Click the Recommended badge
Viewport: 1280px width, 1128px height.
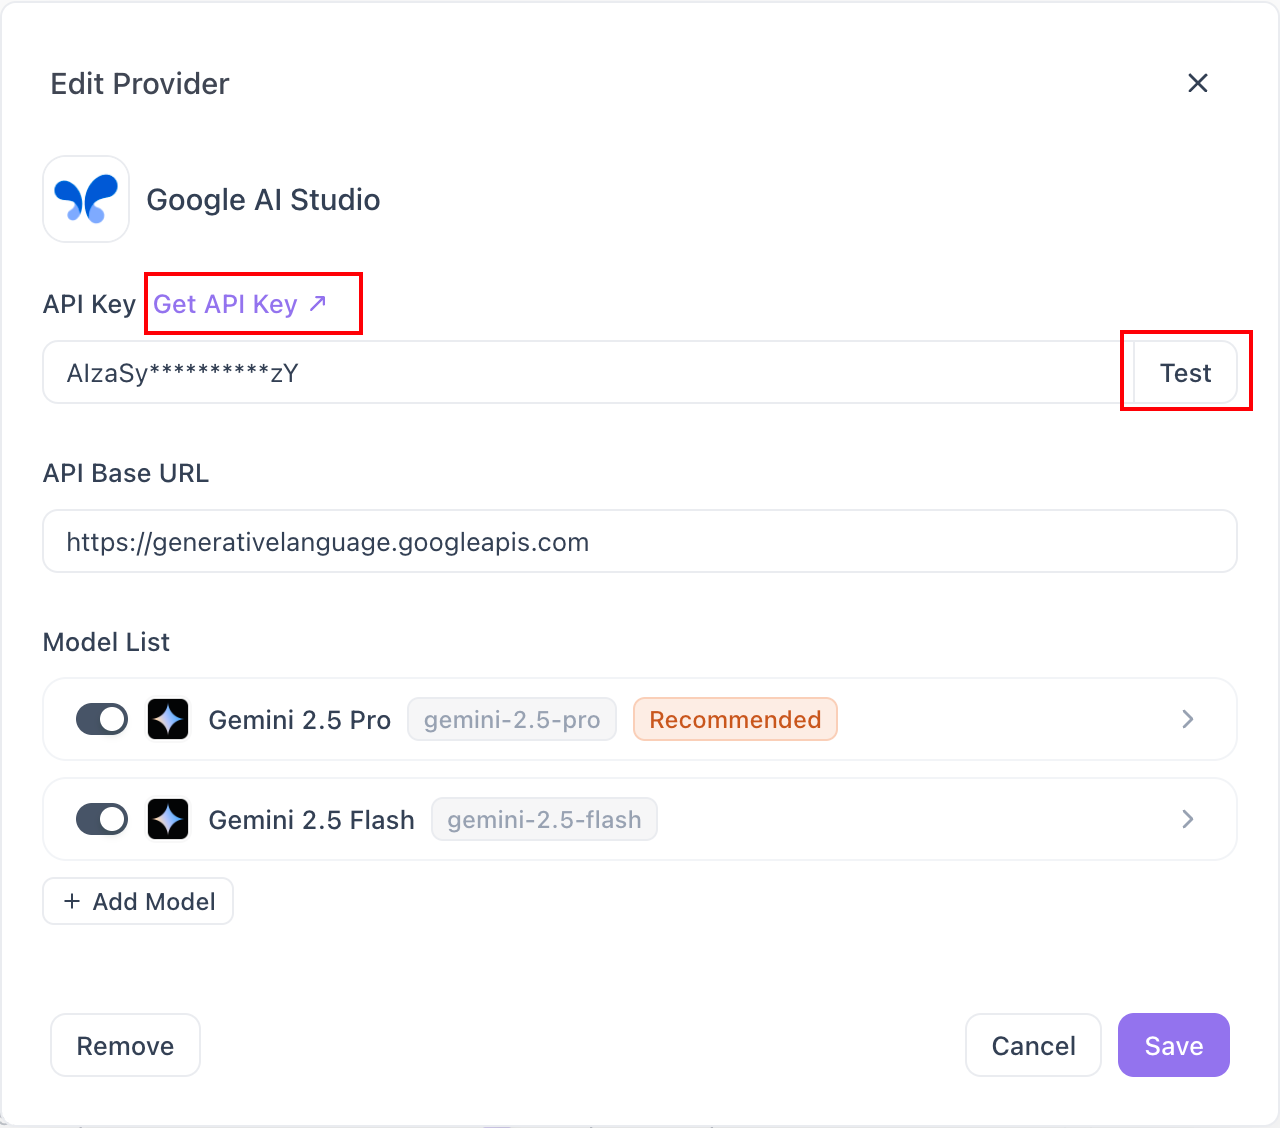(x=735, y=720)
